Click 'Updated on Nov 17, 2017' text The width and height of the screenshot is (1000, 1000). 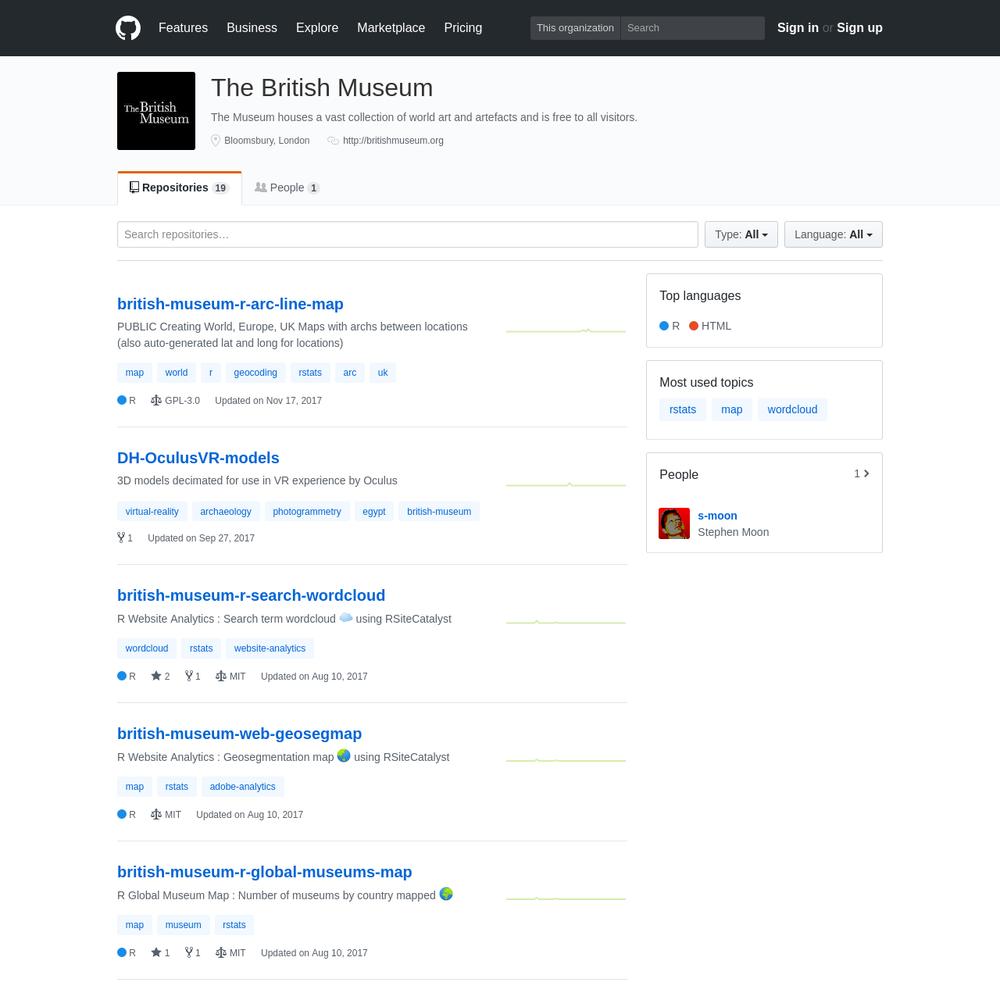tap(268, 401)
